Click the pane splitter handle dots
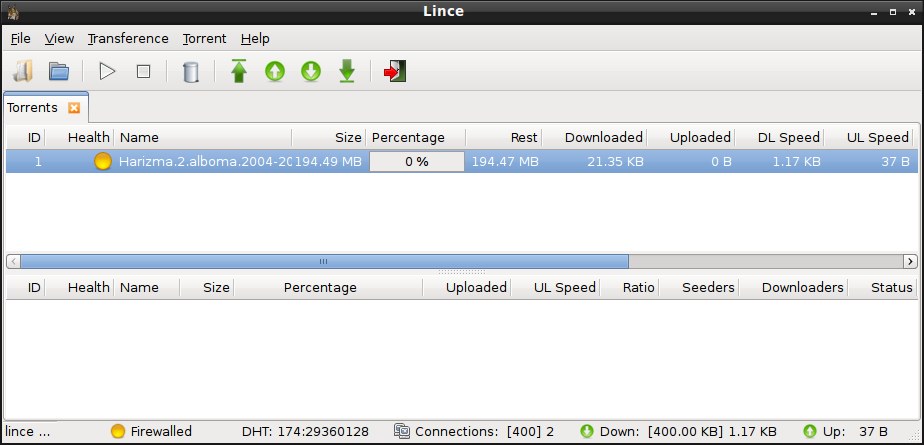 462,272
